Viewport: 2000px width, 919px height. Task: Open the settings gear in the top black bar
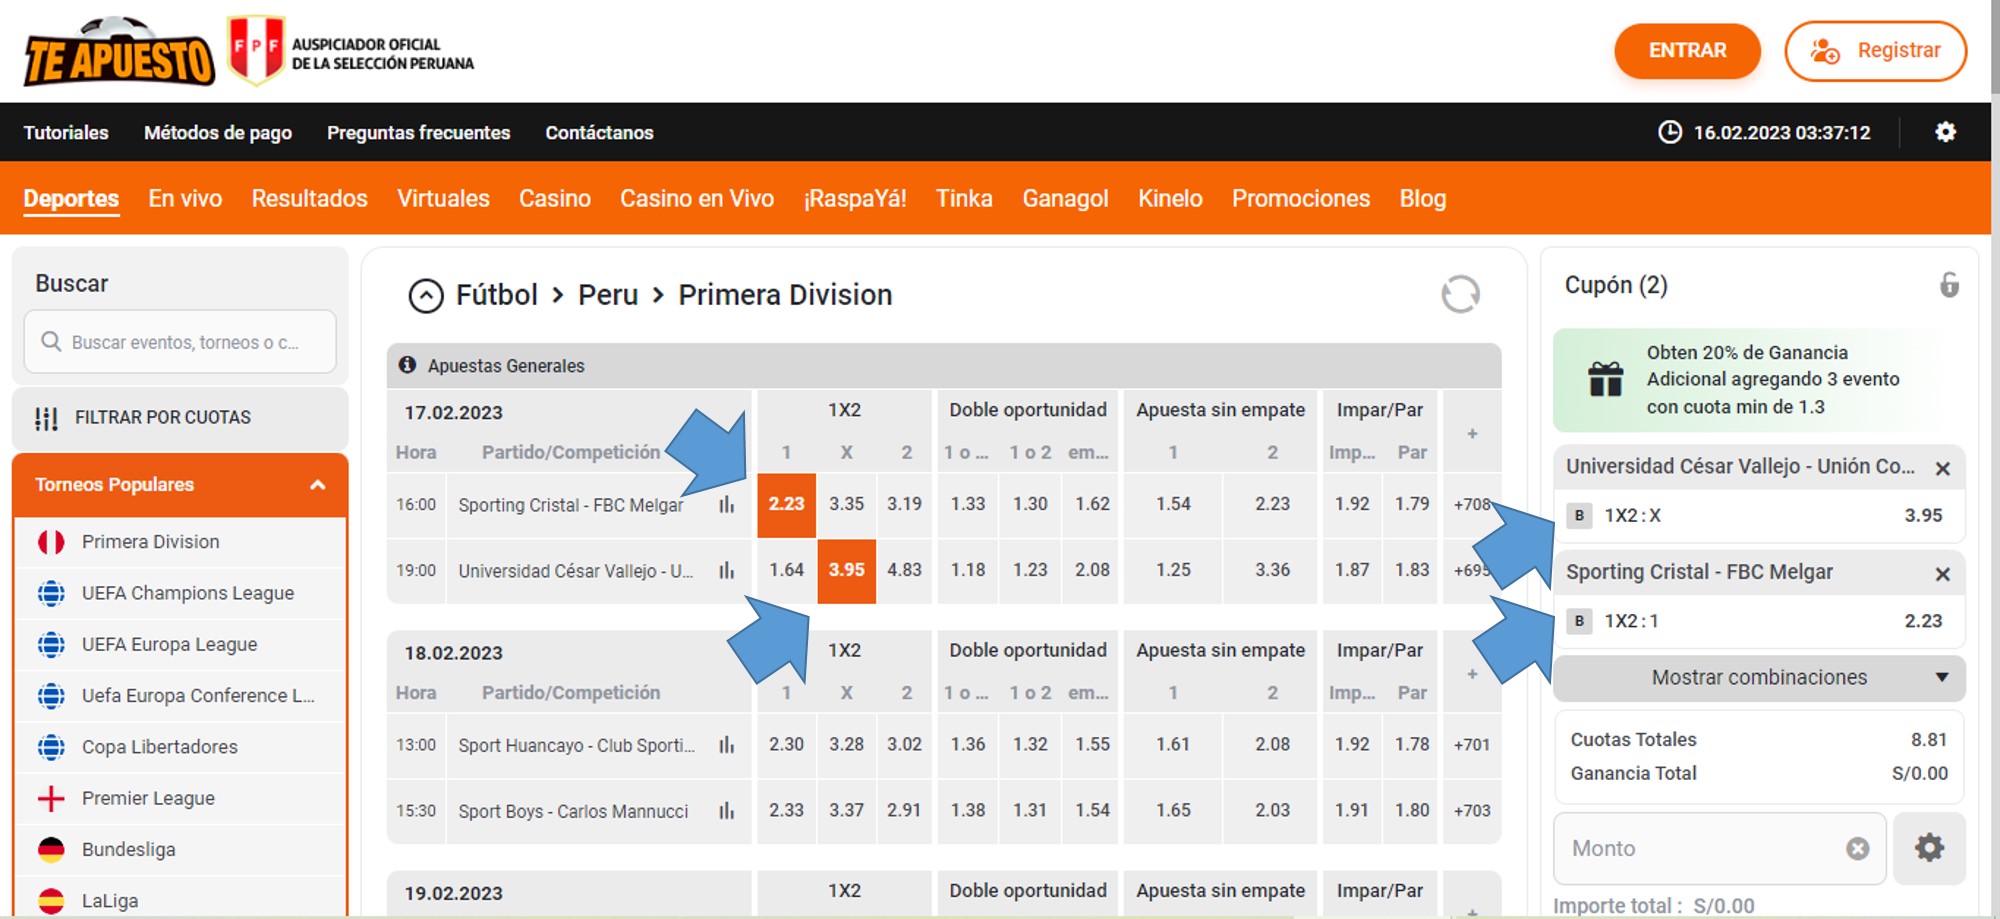(1945, 132)
